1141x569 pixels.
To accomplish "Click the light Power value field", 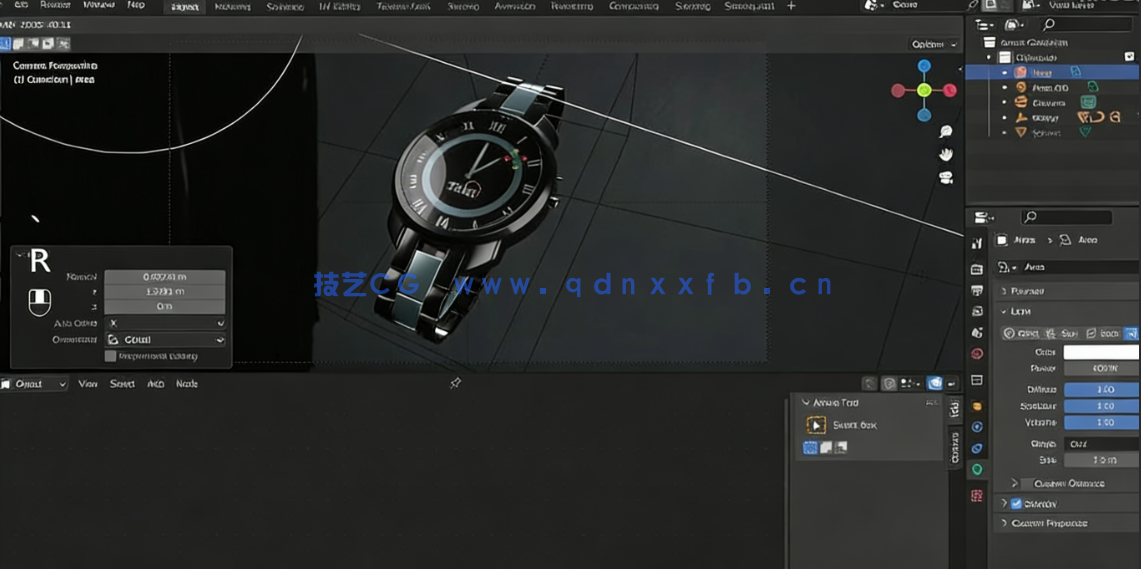I will tap(1102, 369).
